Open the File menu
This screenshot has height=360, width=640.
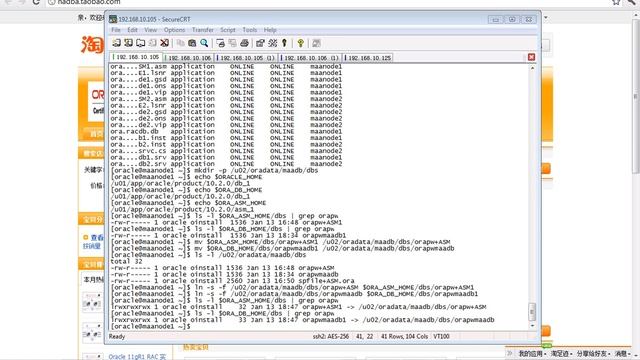[x=116, y=30]
